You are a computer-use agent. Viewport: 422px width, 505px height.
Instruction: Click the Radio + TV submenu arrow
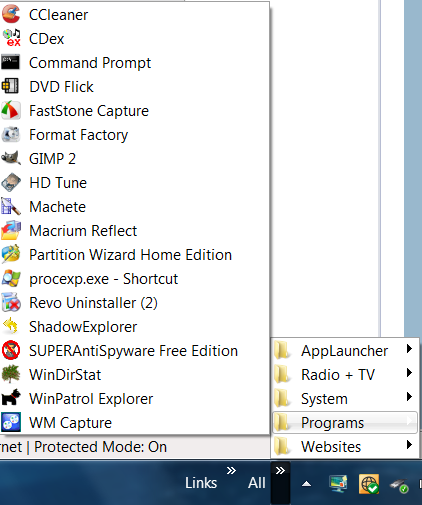409,373
